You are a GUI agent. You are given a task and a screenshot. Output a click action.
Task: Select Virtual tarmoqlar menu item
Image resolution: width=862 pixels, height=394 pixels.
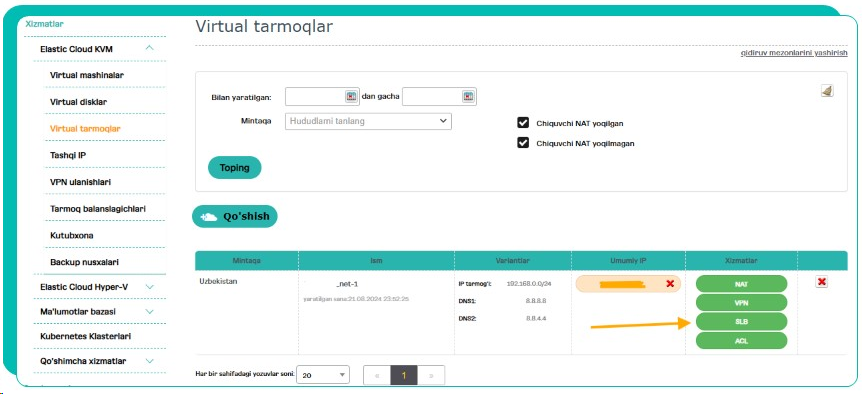(85, 129)
